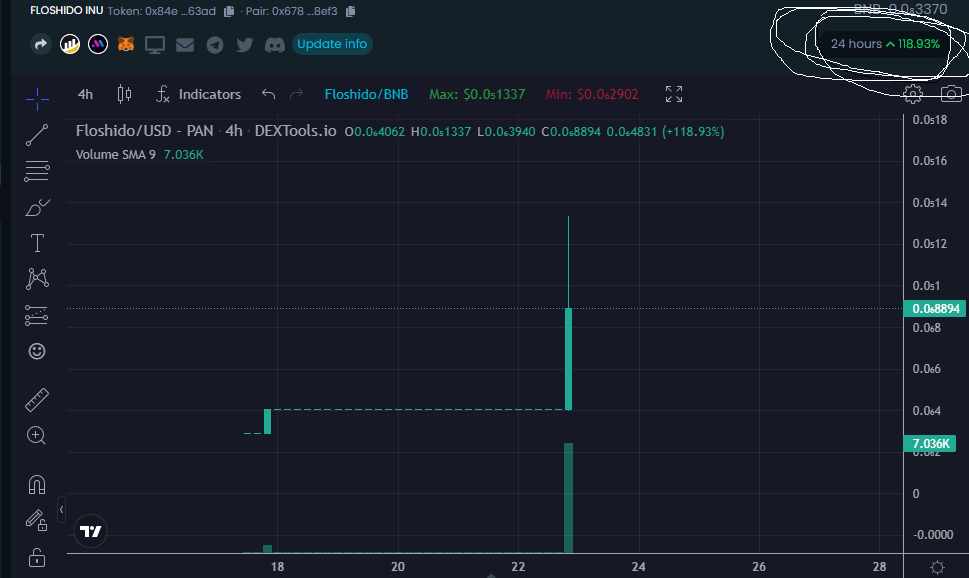The height and width of the screenshot is (578, 969).
Task: Toggle stay in drawing mode
Action: coord(36,521)
